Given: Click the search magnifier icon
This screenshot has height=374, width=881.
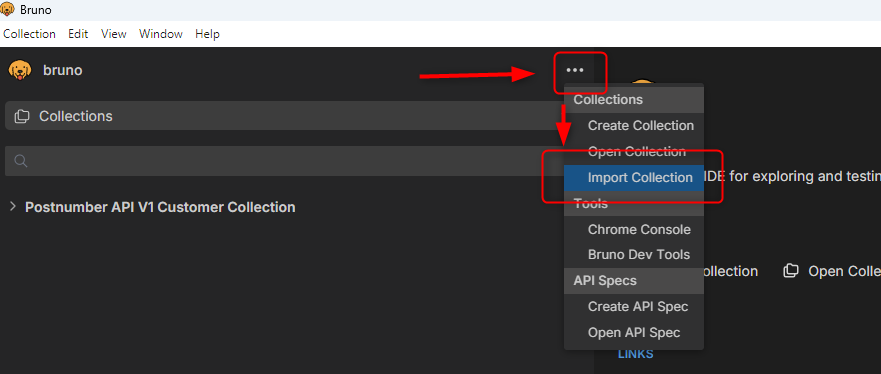Looking at the screenshot, I should point(21,161).
